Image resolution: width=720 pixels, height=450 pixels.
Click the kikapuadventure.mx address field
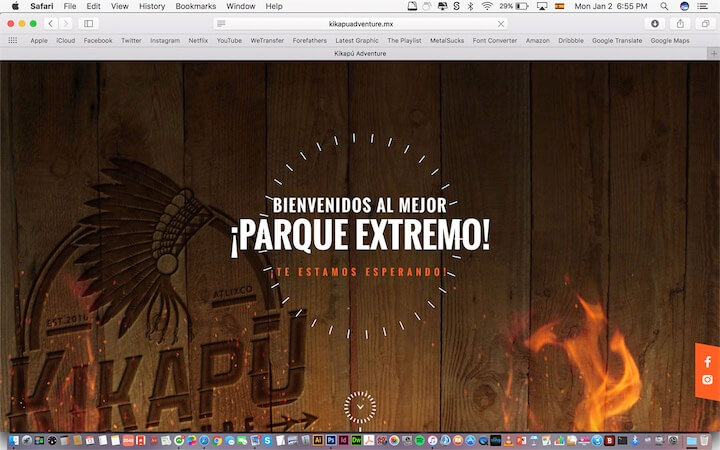[360, 23]
